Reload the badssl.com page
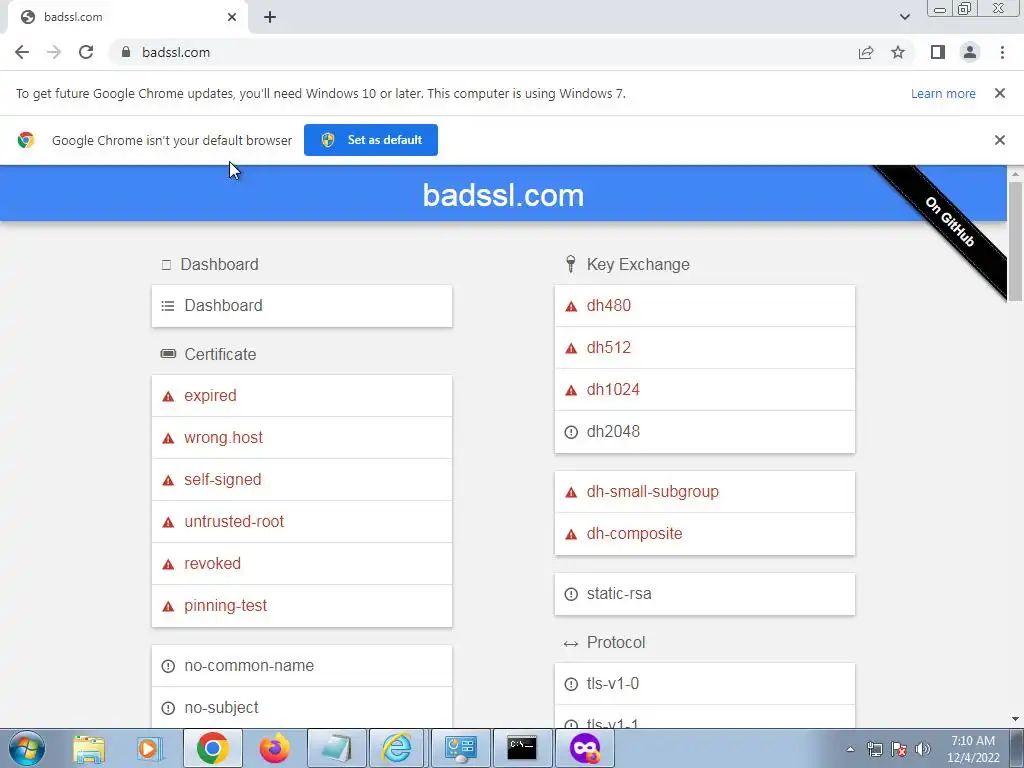Image resolution: width=1024 pixels, height=768 pixels. (x=86, y=52)
